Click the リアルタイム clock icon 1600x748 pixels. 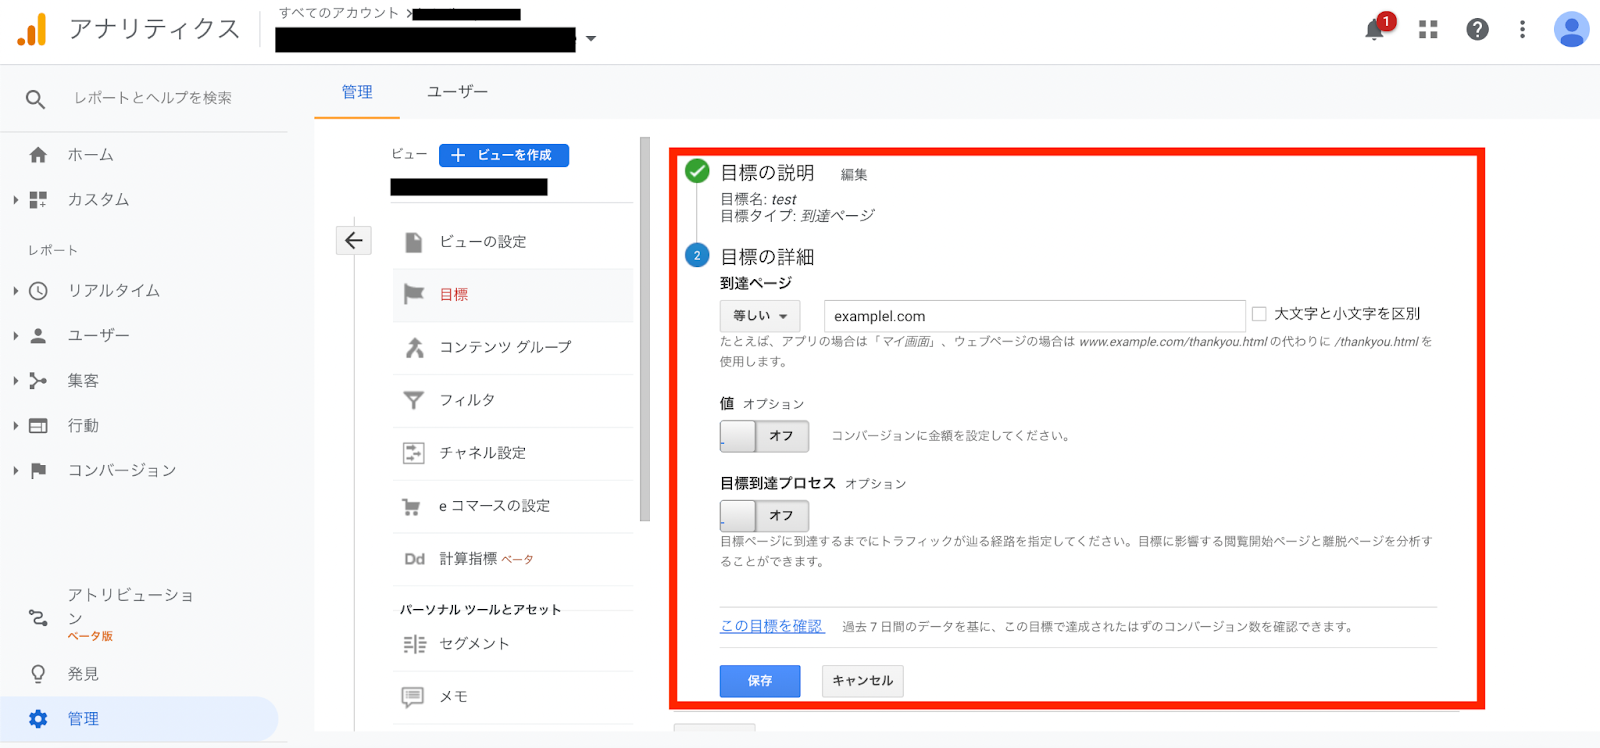(38, 291)
